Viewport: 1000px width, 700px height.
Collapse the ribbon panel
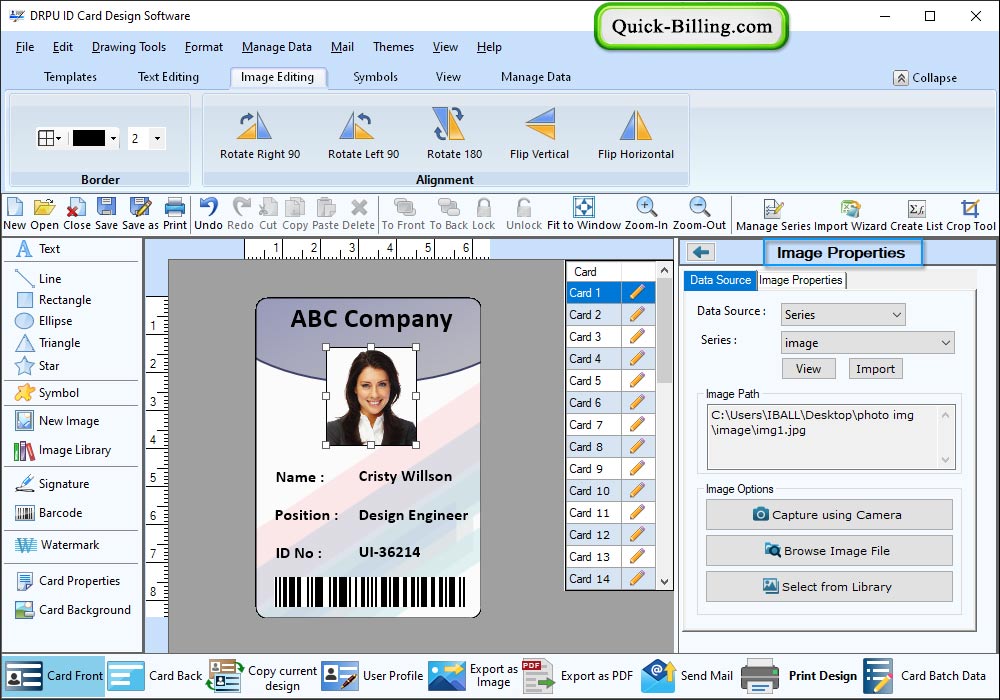[925, 78]
